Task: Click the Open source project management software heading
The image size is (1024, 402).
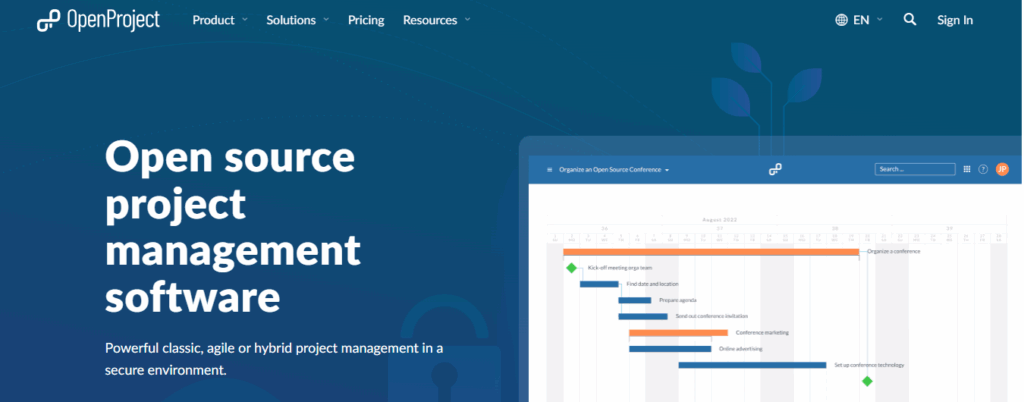Action: [x=233, y=227]
